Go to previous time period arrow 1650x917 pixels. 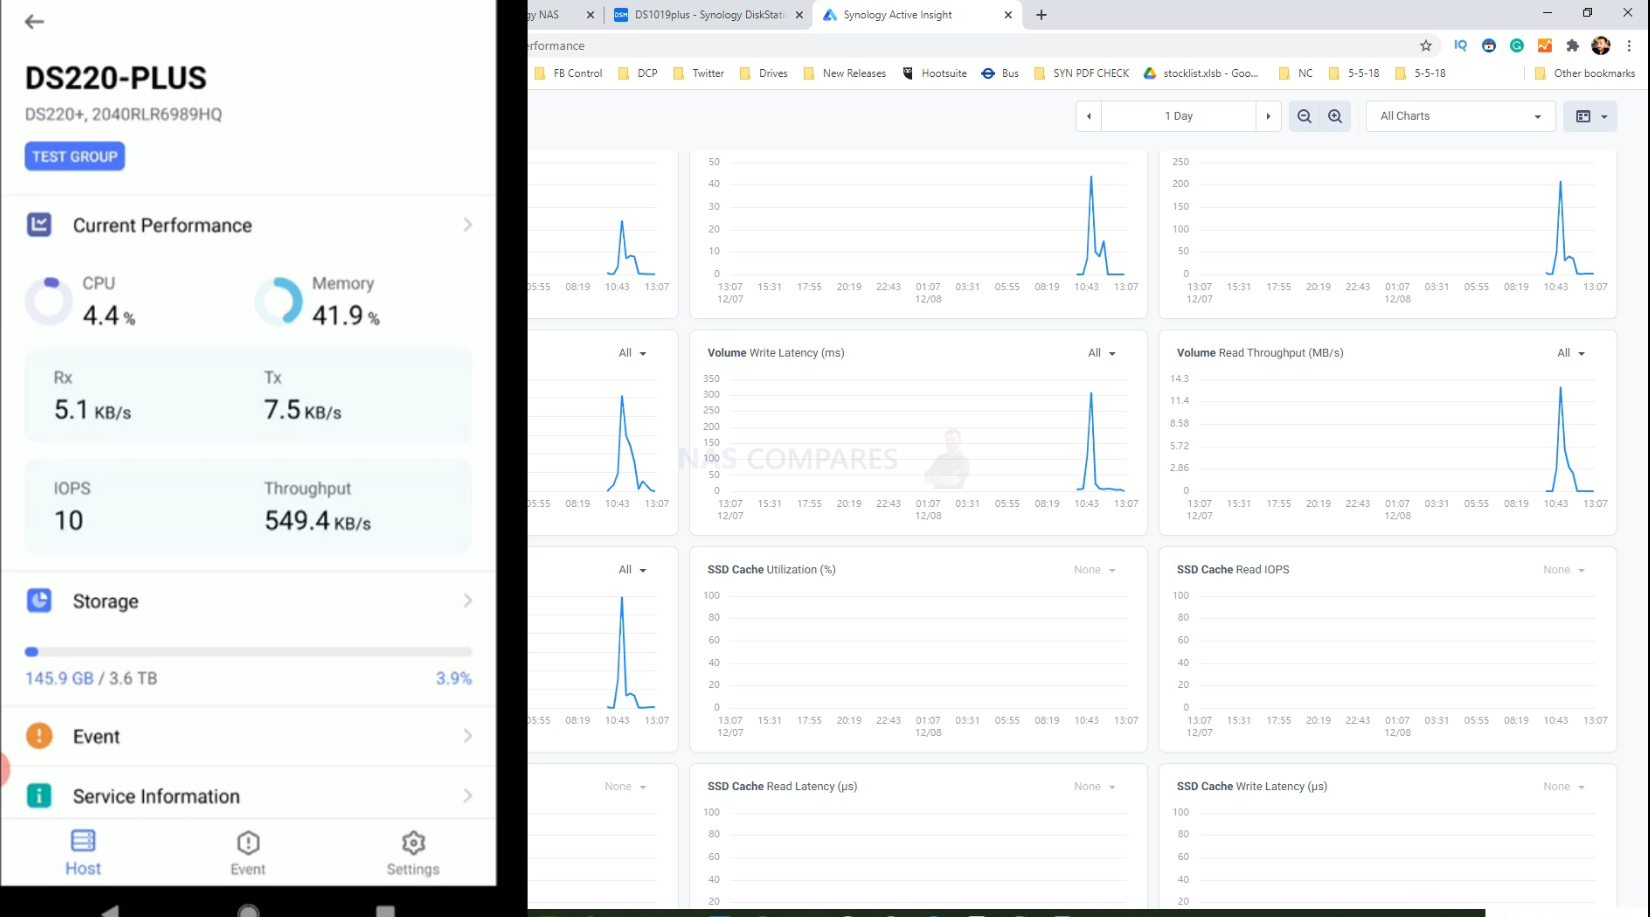(1089, 116)
